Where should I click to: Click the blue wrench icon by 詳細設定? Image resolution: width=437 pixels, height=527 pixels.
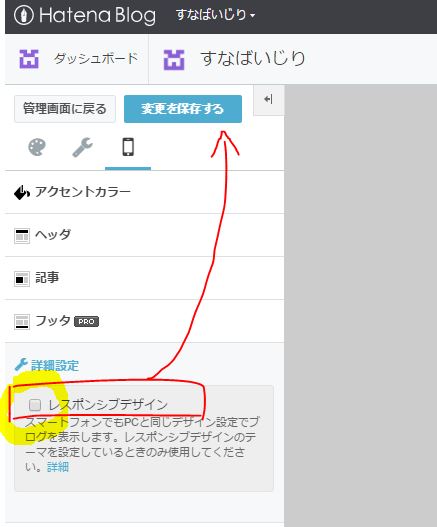[x=22, y=364]
